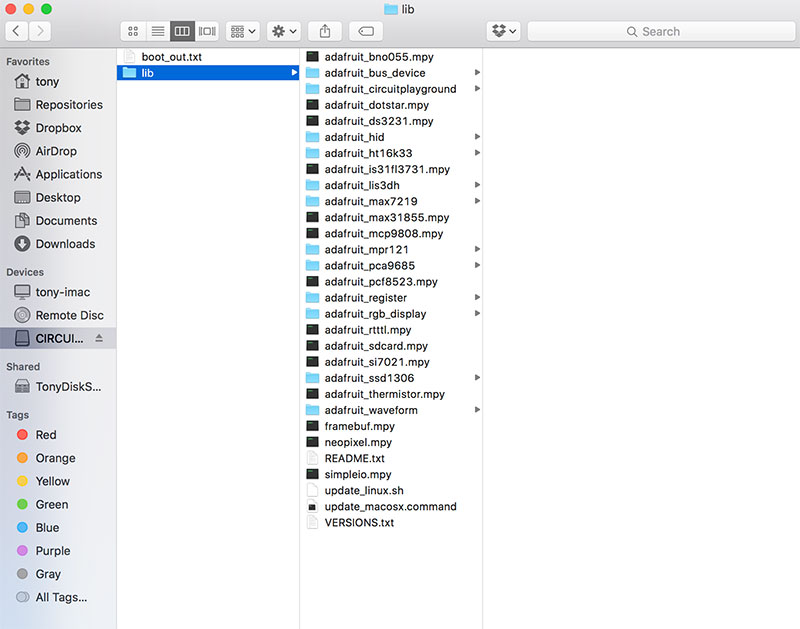Expand the adafruit_ssd1306 folder arrow
Viewport: 800px width, 629px height.
pyautogui.click(x=477, y=378)
